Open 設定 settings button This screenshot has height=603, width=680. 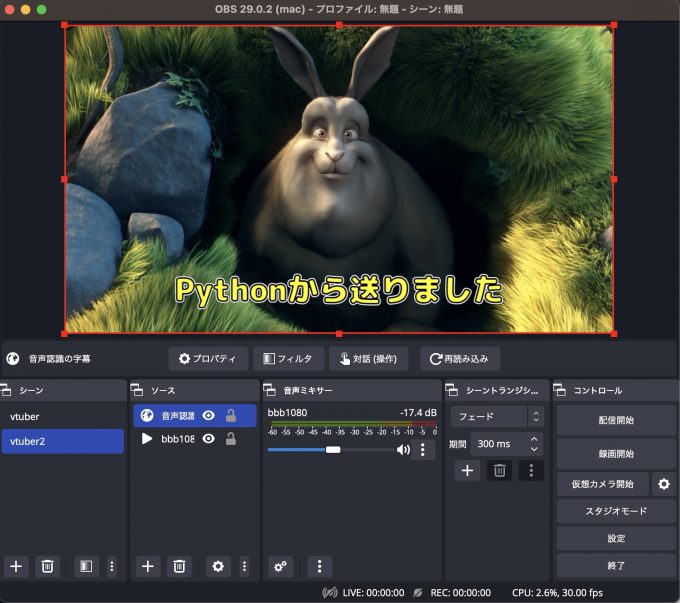pyautogui.click(x=616, y=538)
